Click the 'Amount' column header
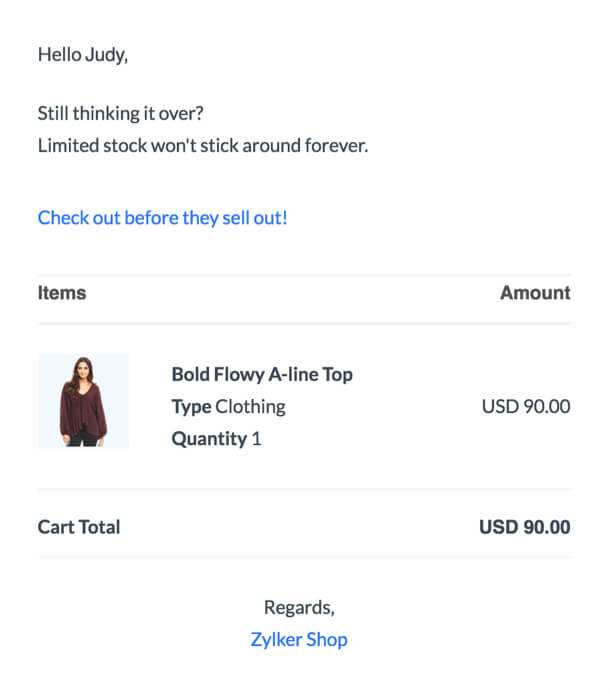This screenshot has height=694, width=610. click(535, 293)
